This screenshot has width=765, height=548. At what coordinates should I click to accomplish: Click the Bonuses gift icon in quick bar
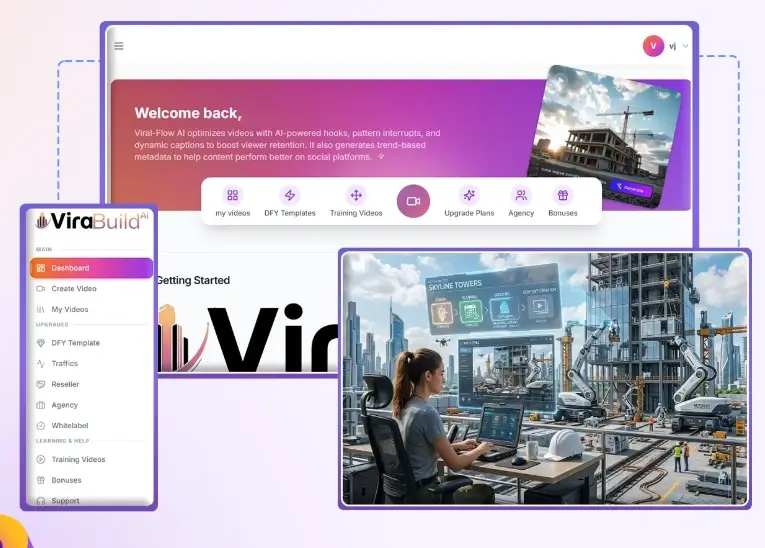click(563, 195)
